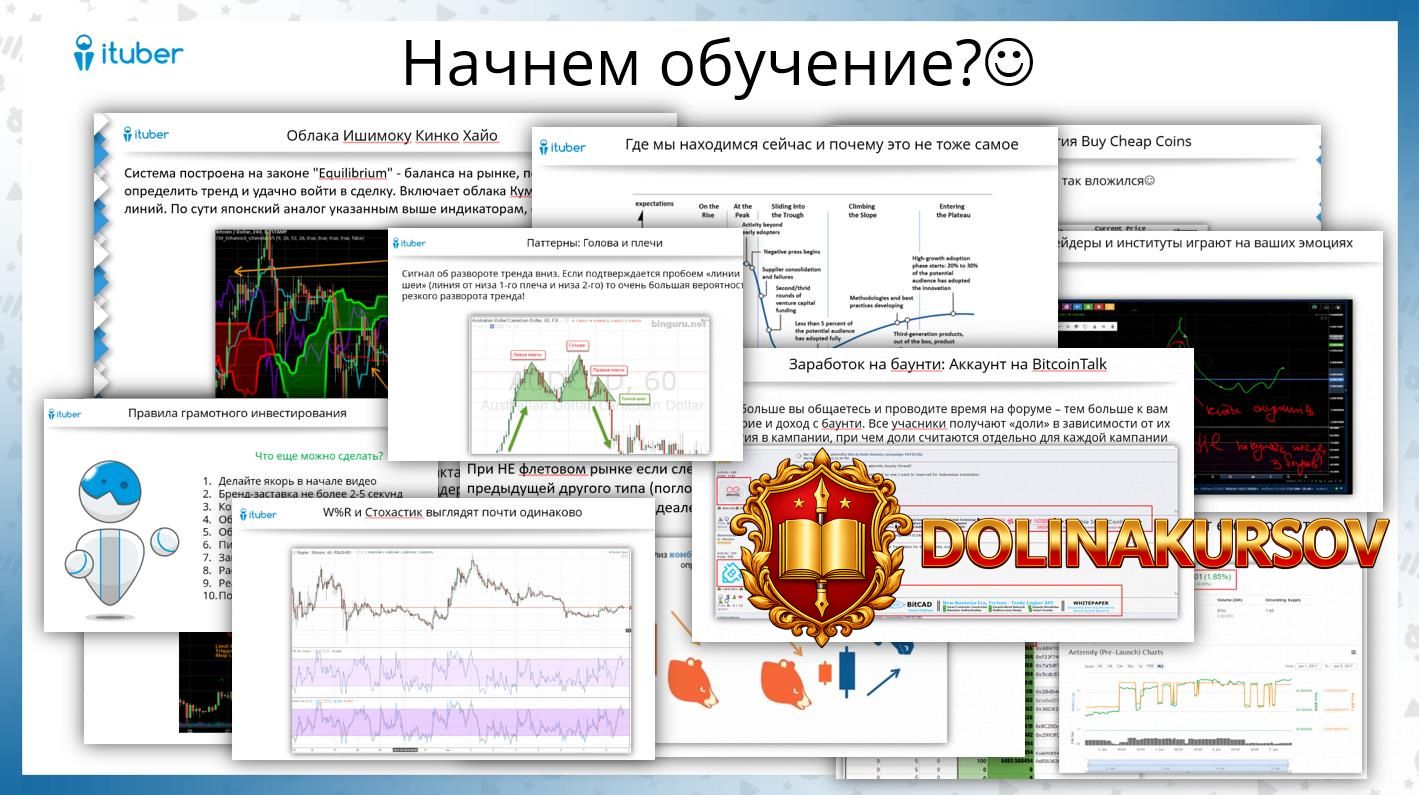Open the Aeternity Pre-Launch Charts graph

(1210, 710)
